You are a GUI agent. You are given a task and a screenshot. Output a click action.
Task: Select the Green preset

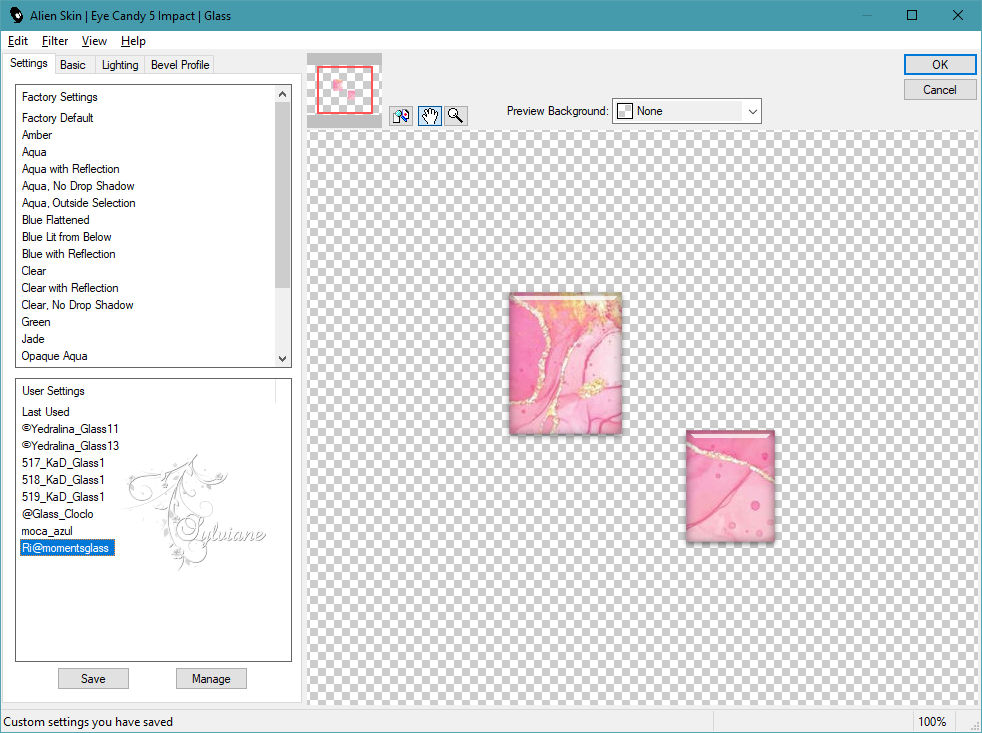pyautogui.click(x=36, y=321)
